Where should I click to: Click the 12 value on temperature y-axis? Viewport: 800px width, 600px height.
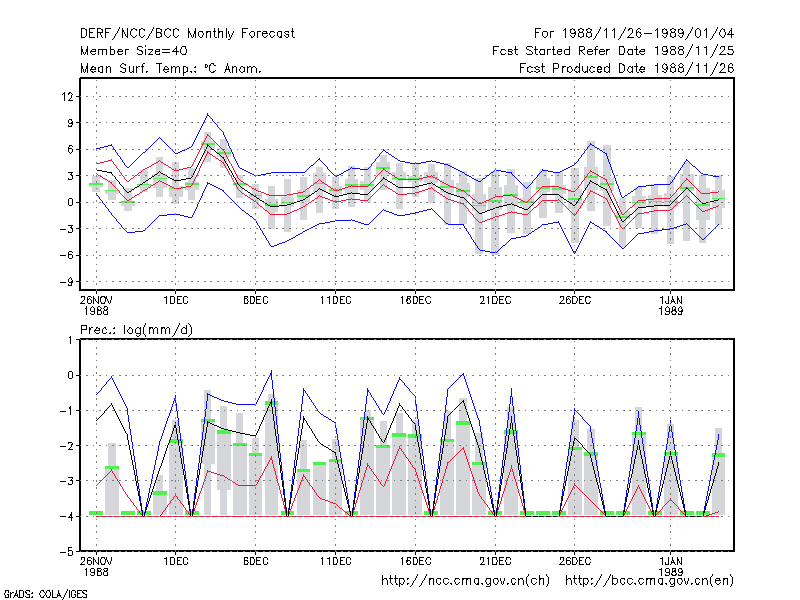pyautogui.click(x=67, y=96)
